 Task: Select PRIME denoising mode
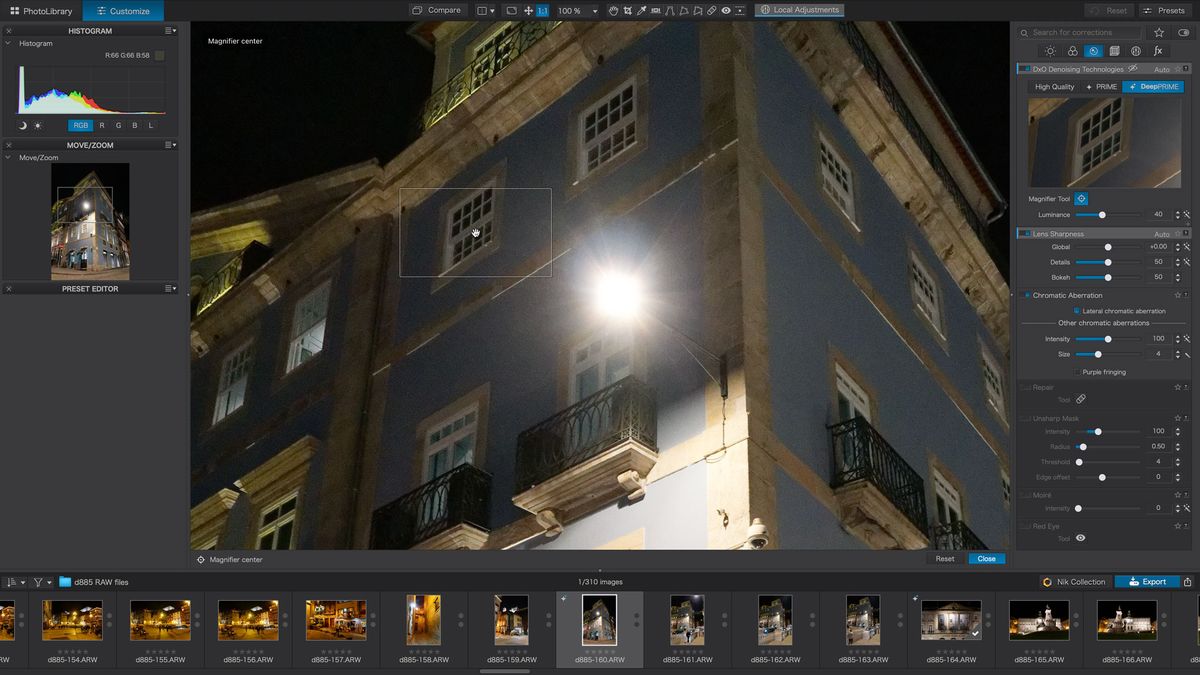(x=1101, y=87)
